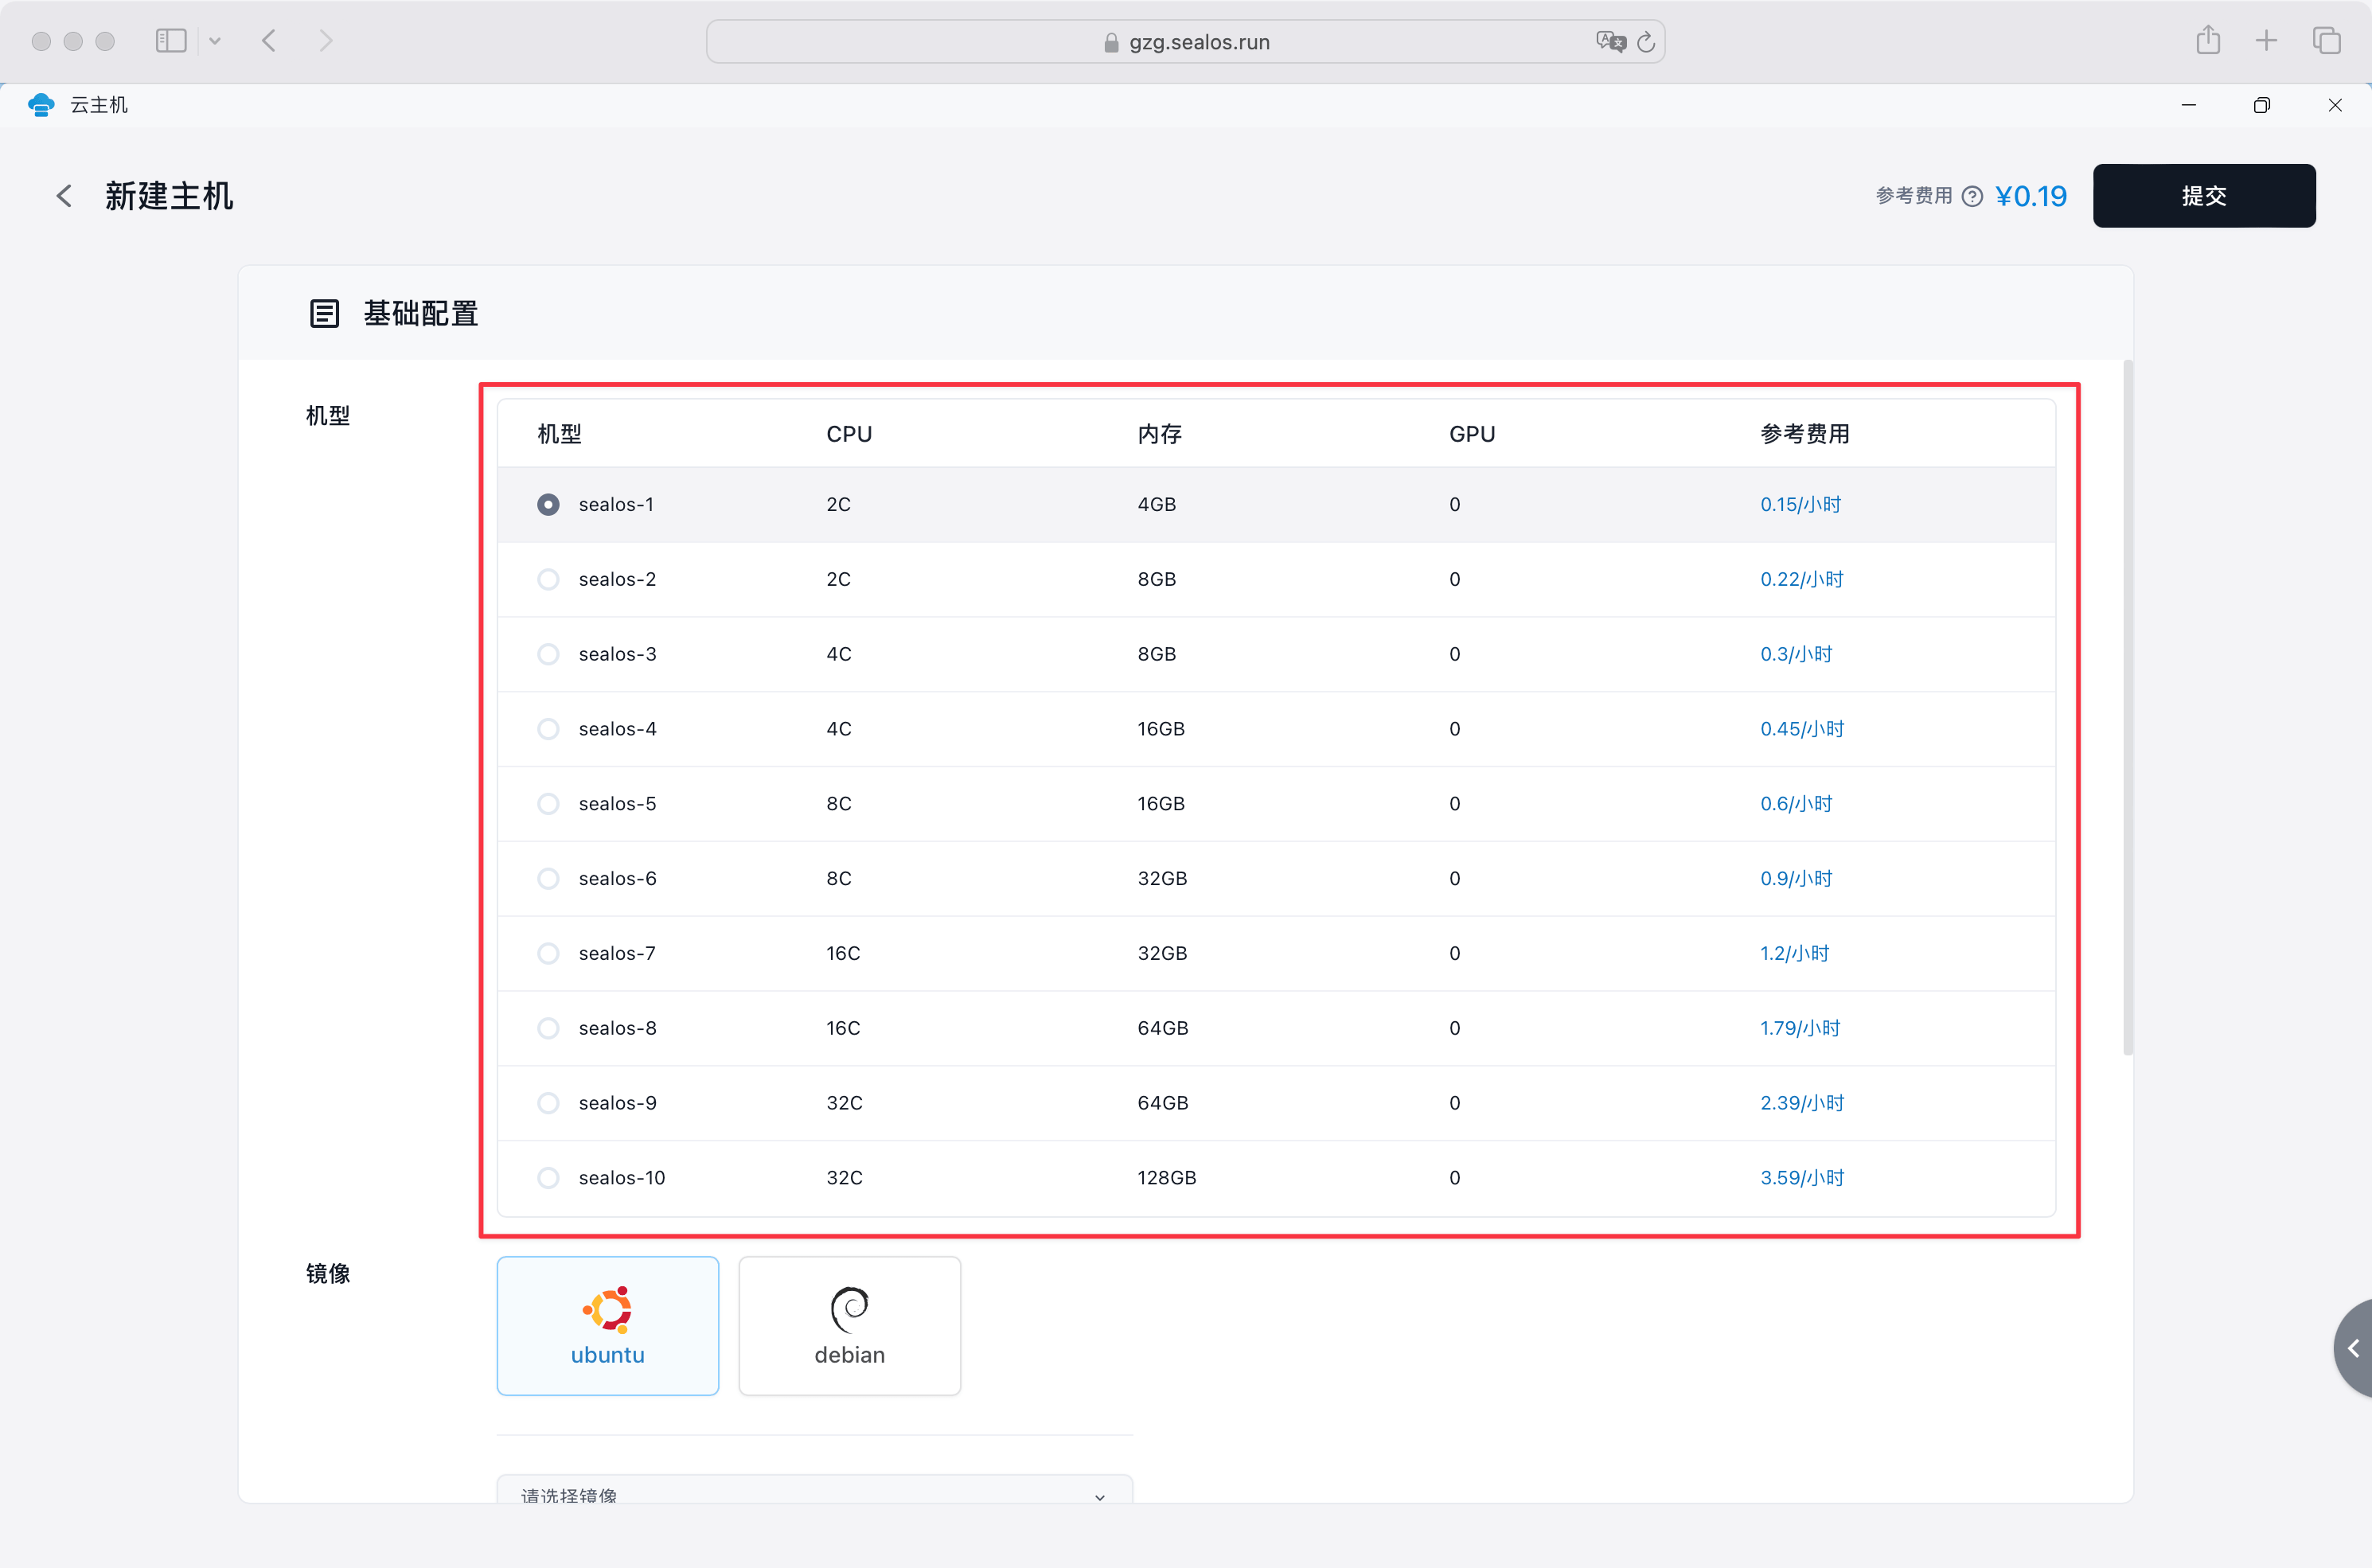Show the tab overview icon
2372x1568 pixels.
click(2326, 41)
